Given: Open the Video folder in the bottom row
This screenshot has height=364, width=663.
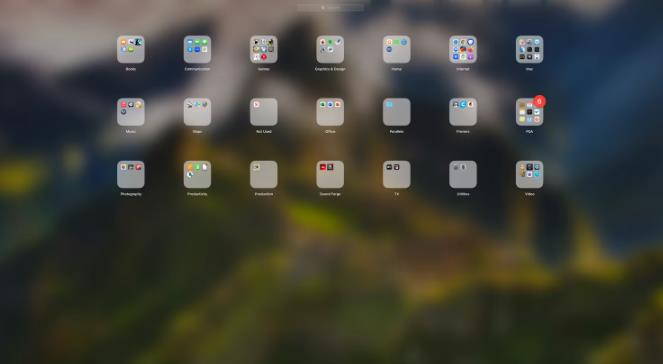Looking at the screenshot, I should coord(529,175).
